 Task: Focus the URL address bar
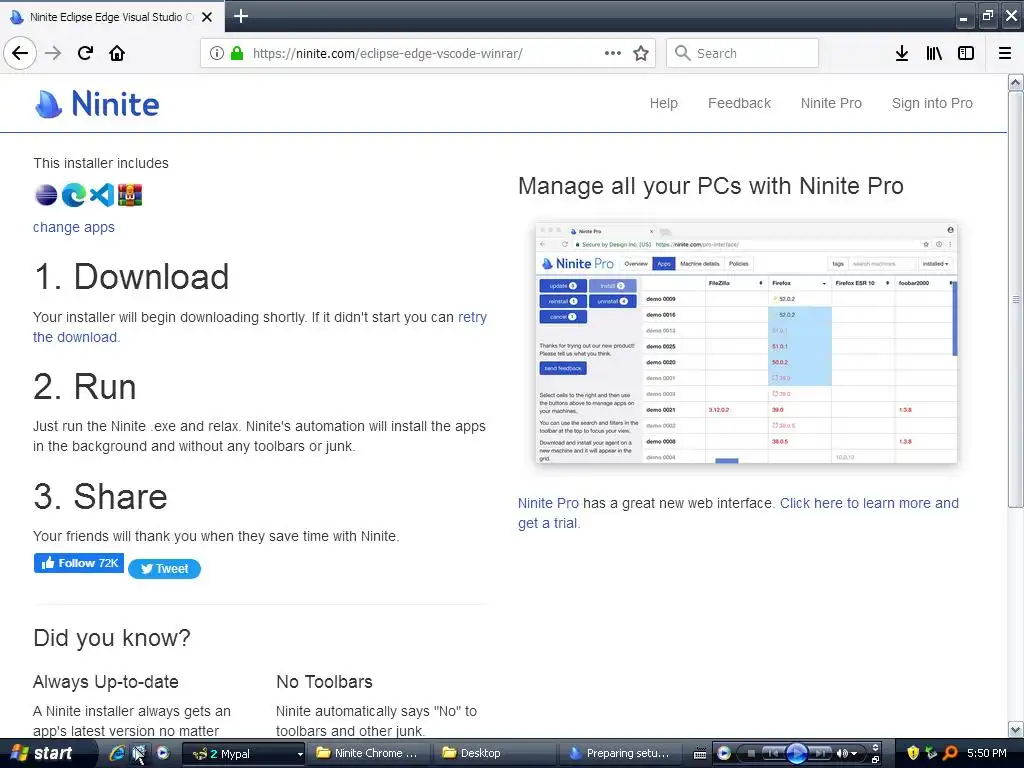coord(428,53)
